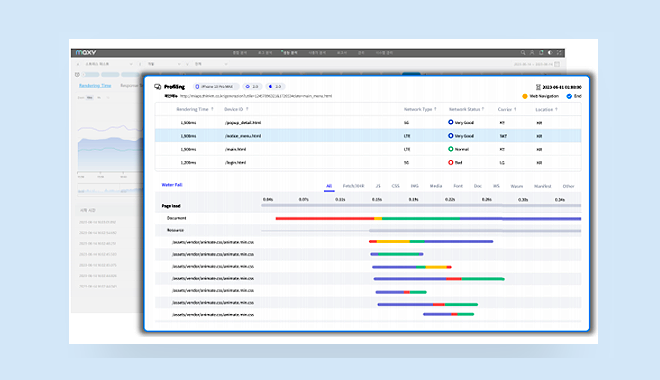
Task: Click the SKT carrier cell
Action: point(503,136)
